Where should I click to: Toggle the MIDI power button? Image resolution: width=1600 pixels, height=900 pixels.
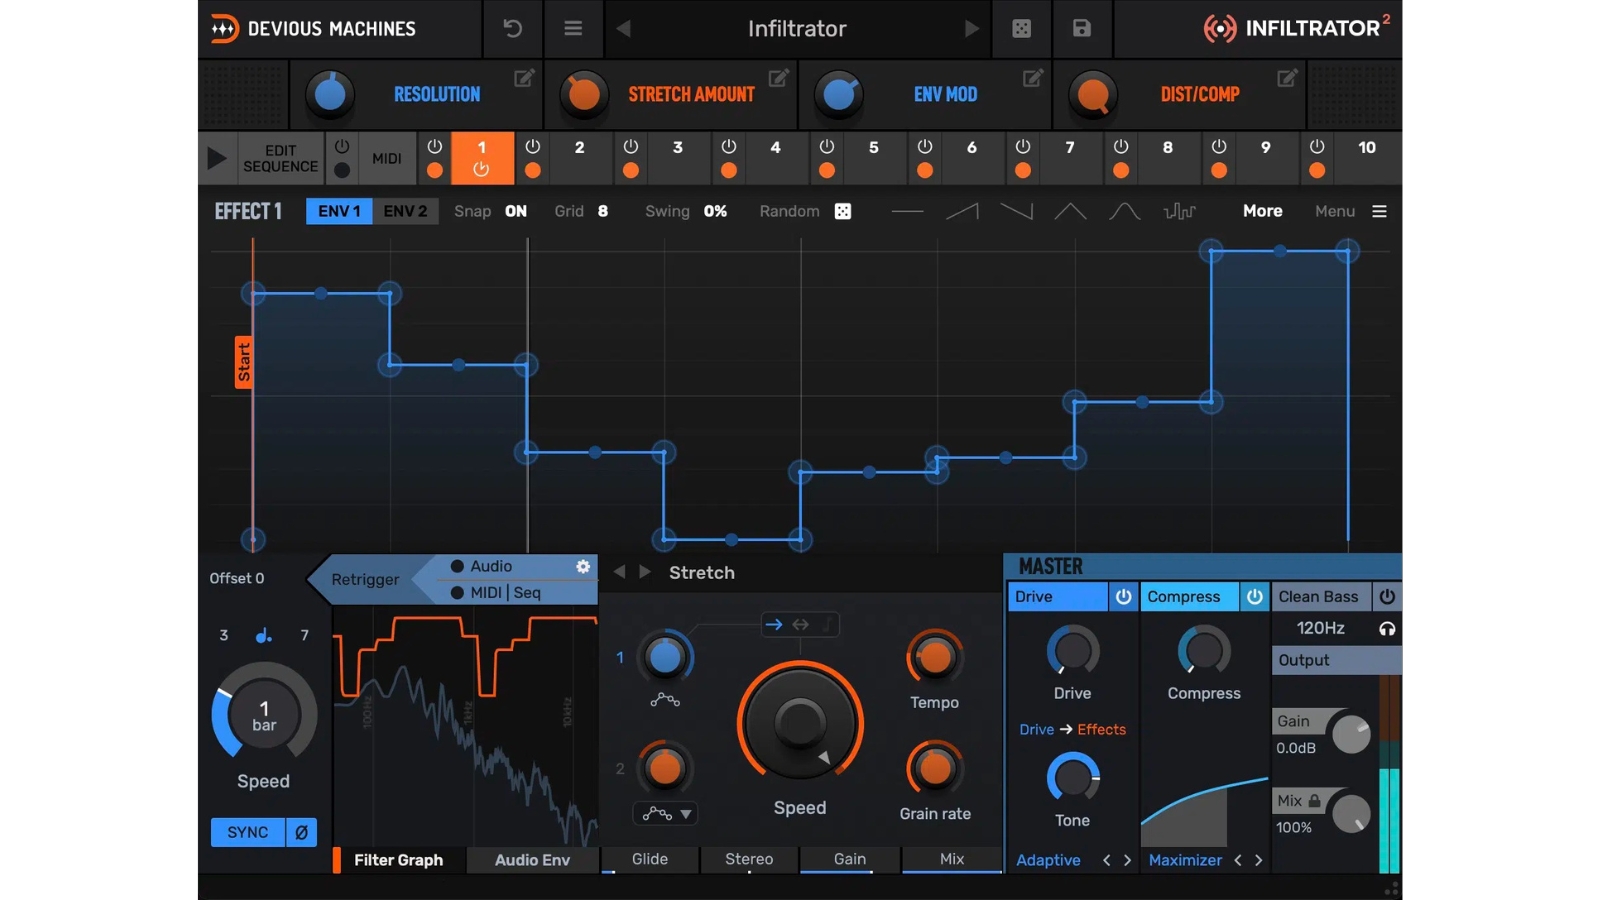point(342,147)
